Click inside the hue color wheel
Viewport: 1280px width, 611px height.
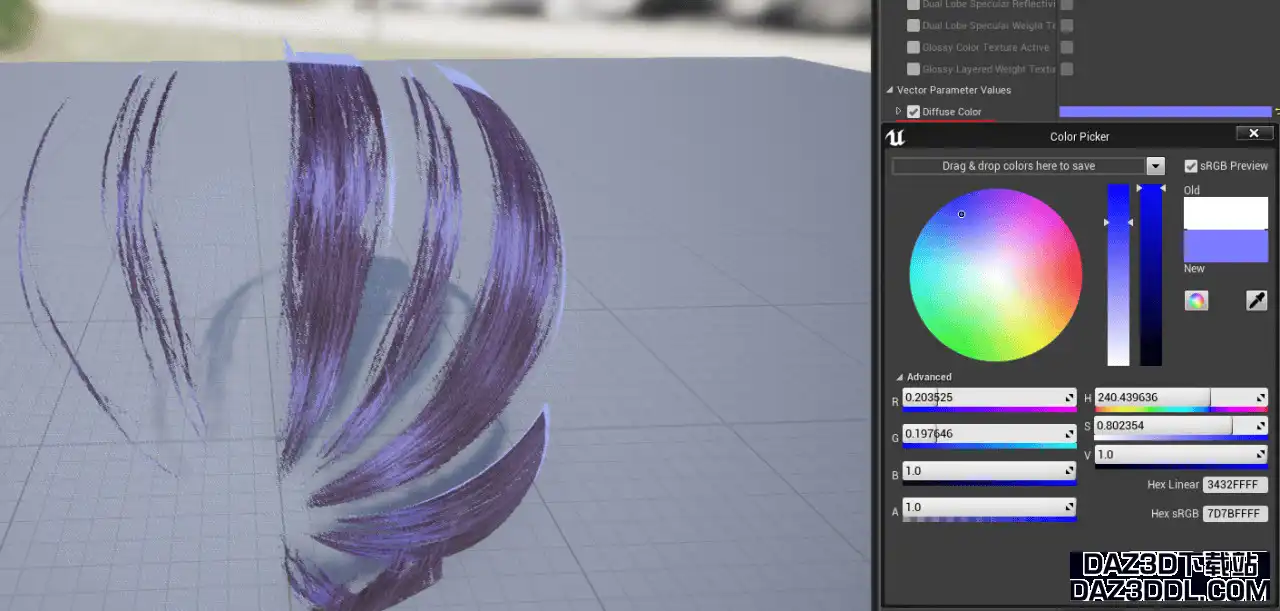pos(995,274)
